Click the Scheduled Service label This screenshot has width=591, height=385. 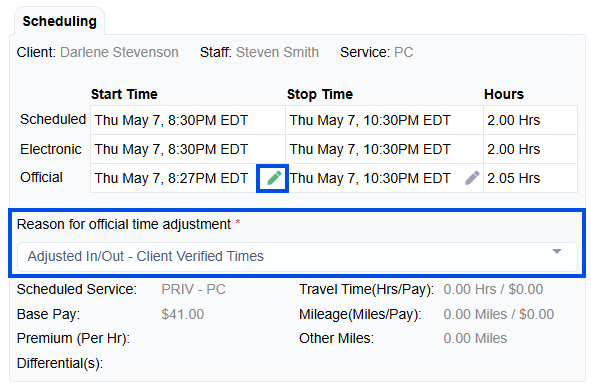point(77,289)
